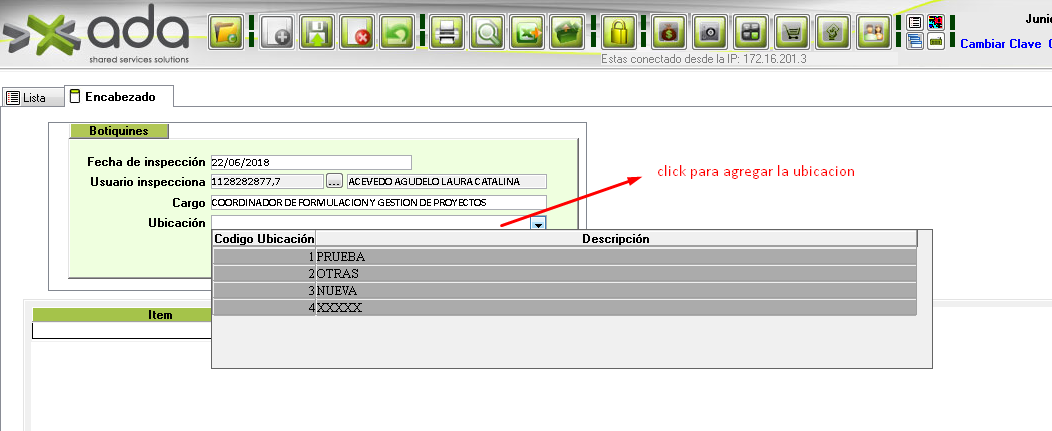Open the Ubicación dropdown arrow

[538, 224]
